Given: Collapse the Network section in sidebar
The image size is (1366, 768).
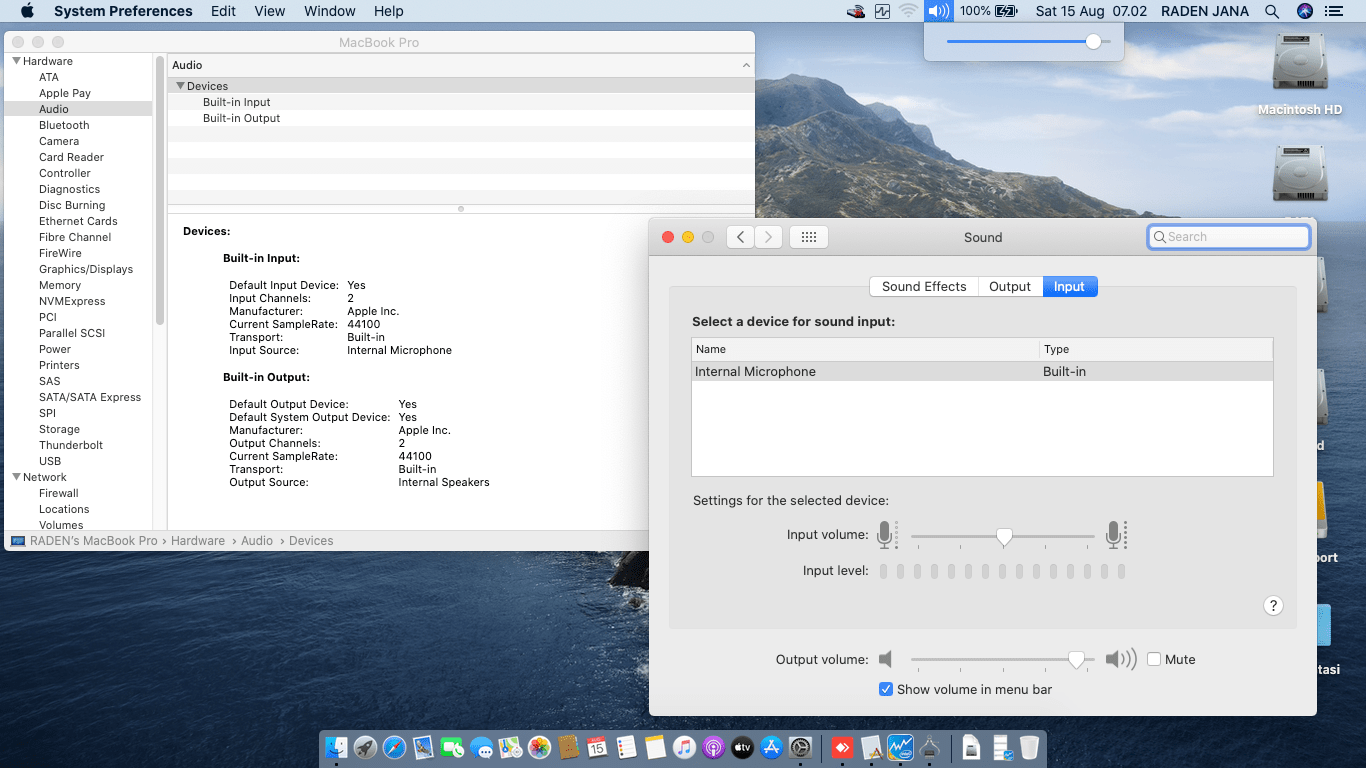Looking at the screenshot, I should point(16,477).
